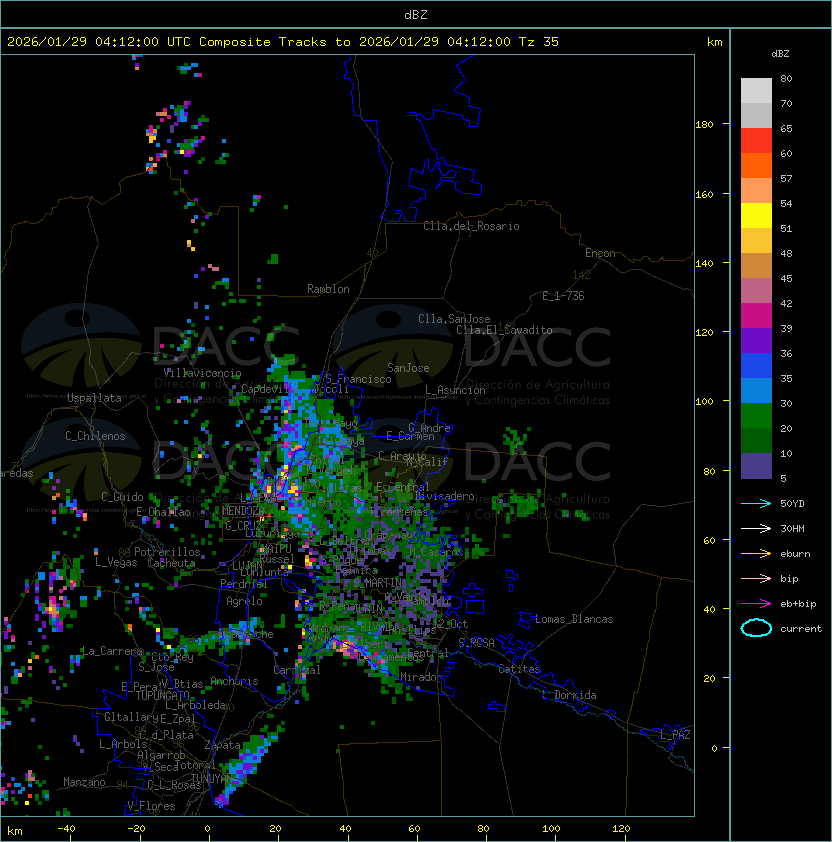Click the 'Agrelo' place label

click(x=244, y=601)
